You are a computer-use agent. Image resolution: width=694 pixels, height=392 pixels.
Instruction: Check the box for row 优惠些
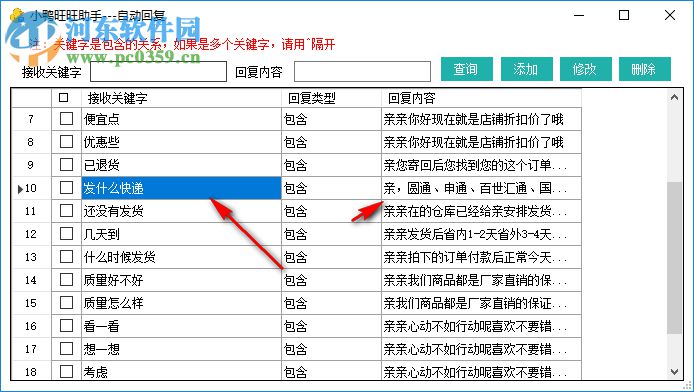tap(66, 142)
